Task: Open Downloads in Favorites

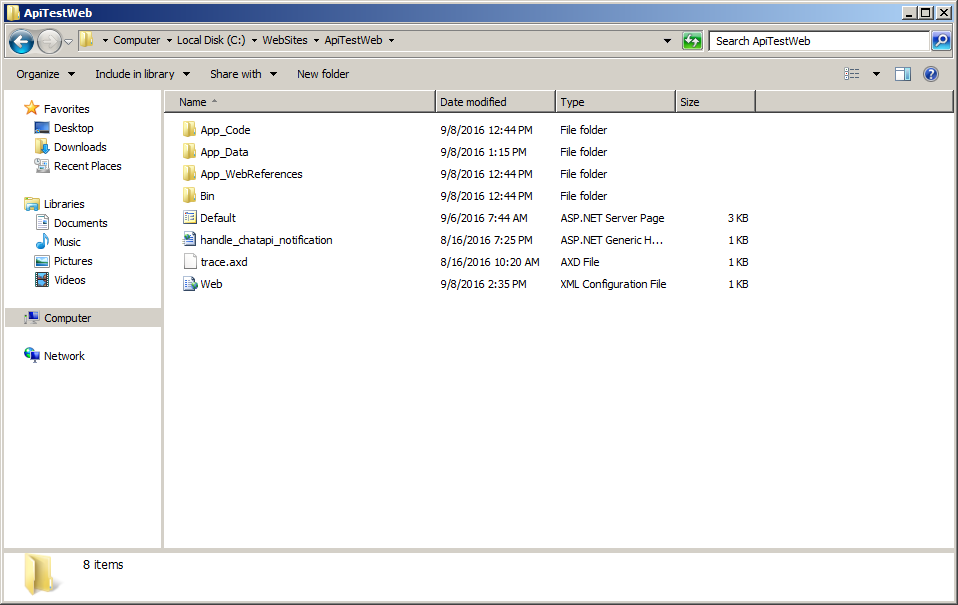Action: click(x=80, y=147)
